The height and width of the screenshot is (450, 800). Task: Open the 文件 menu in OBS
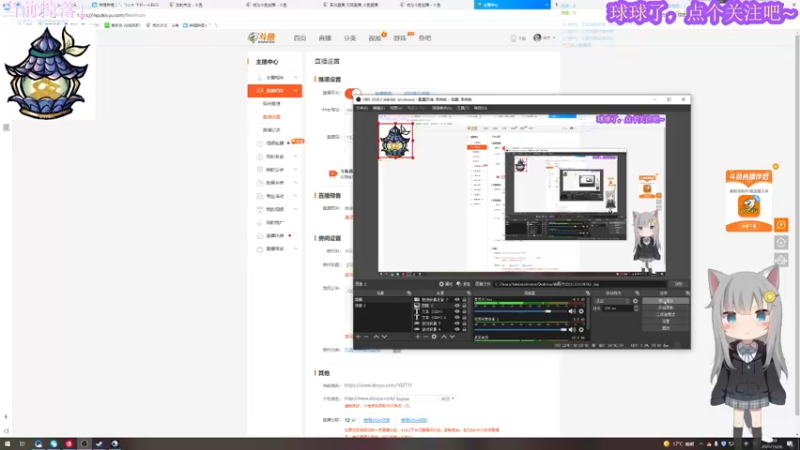tap(362, 108)
